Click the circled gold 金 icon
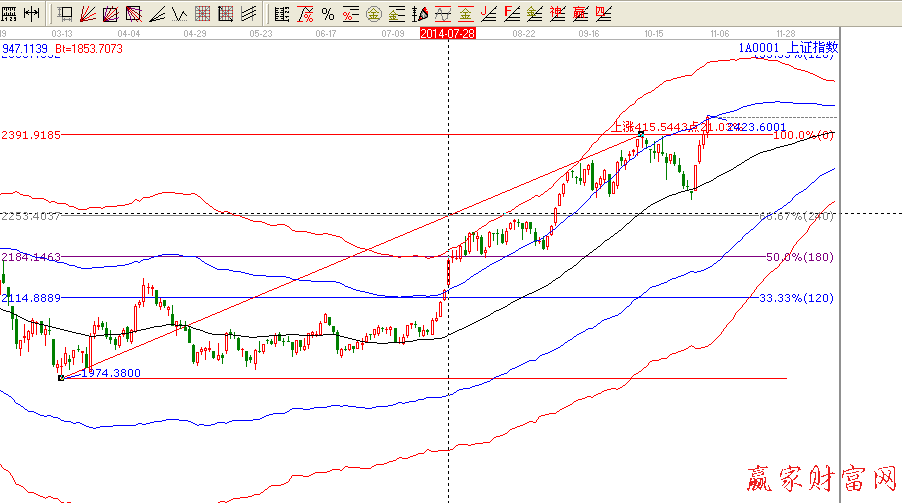The width and height of the screenshot is (902, 503). coord(373,14)
